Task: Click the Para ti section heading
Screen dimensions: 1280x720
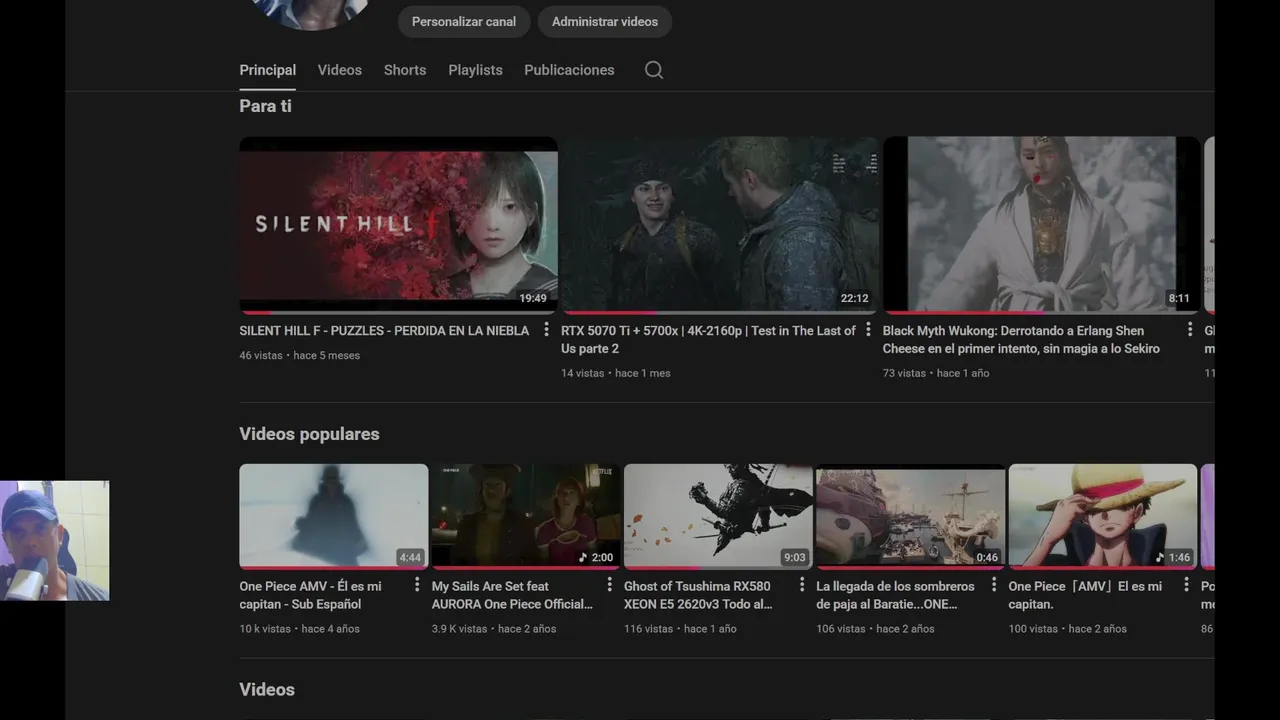Action: point(265,106)
